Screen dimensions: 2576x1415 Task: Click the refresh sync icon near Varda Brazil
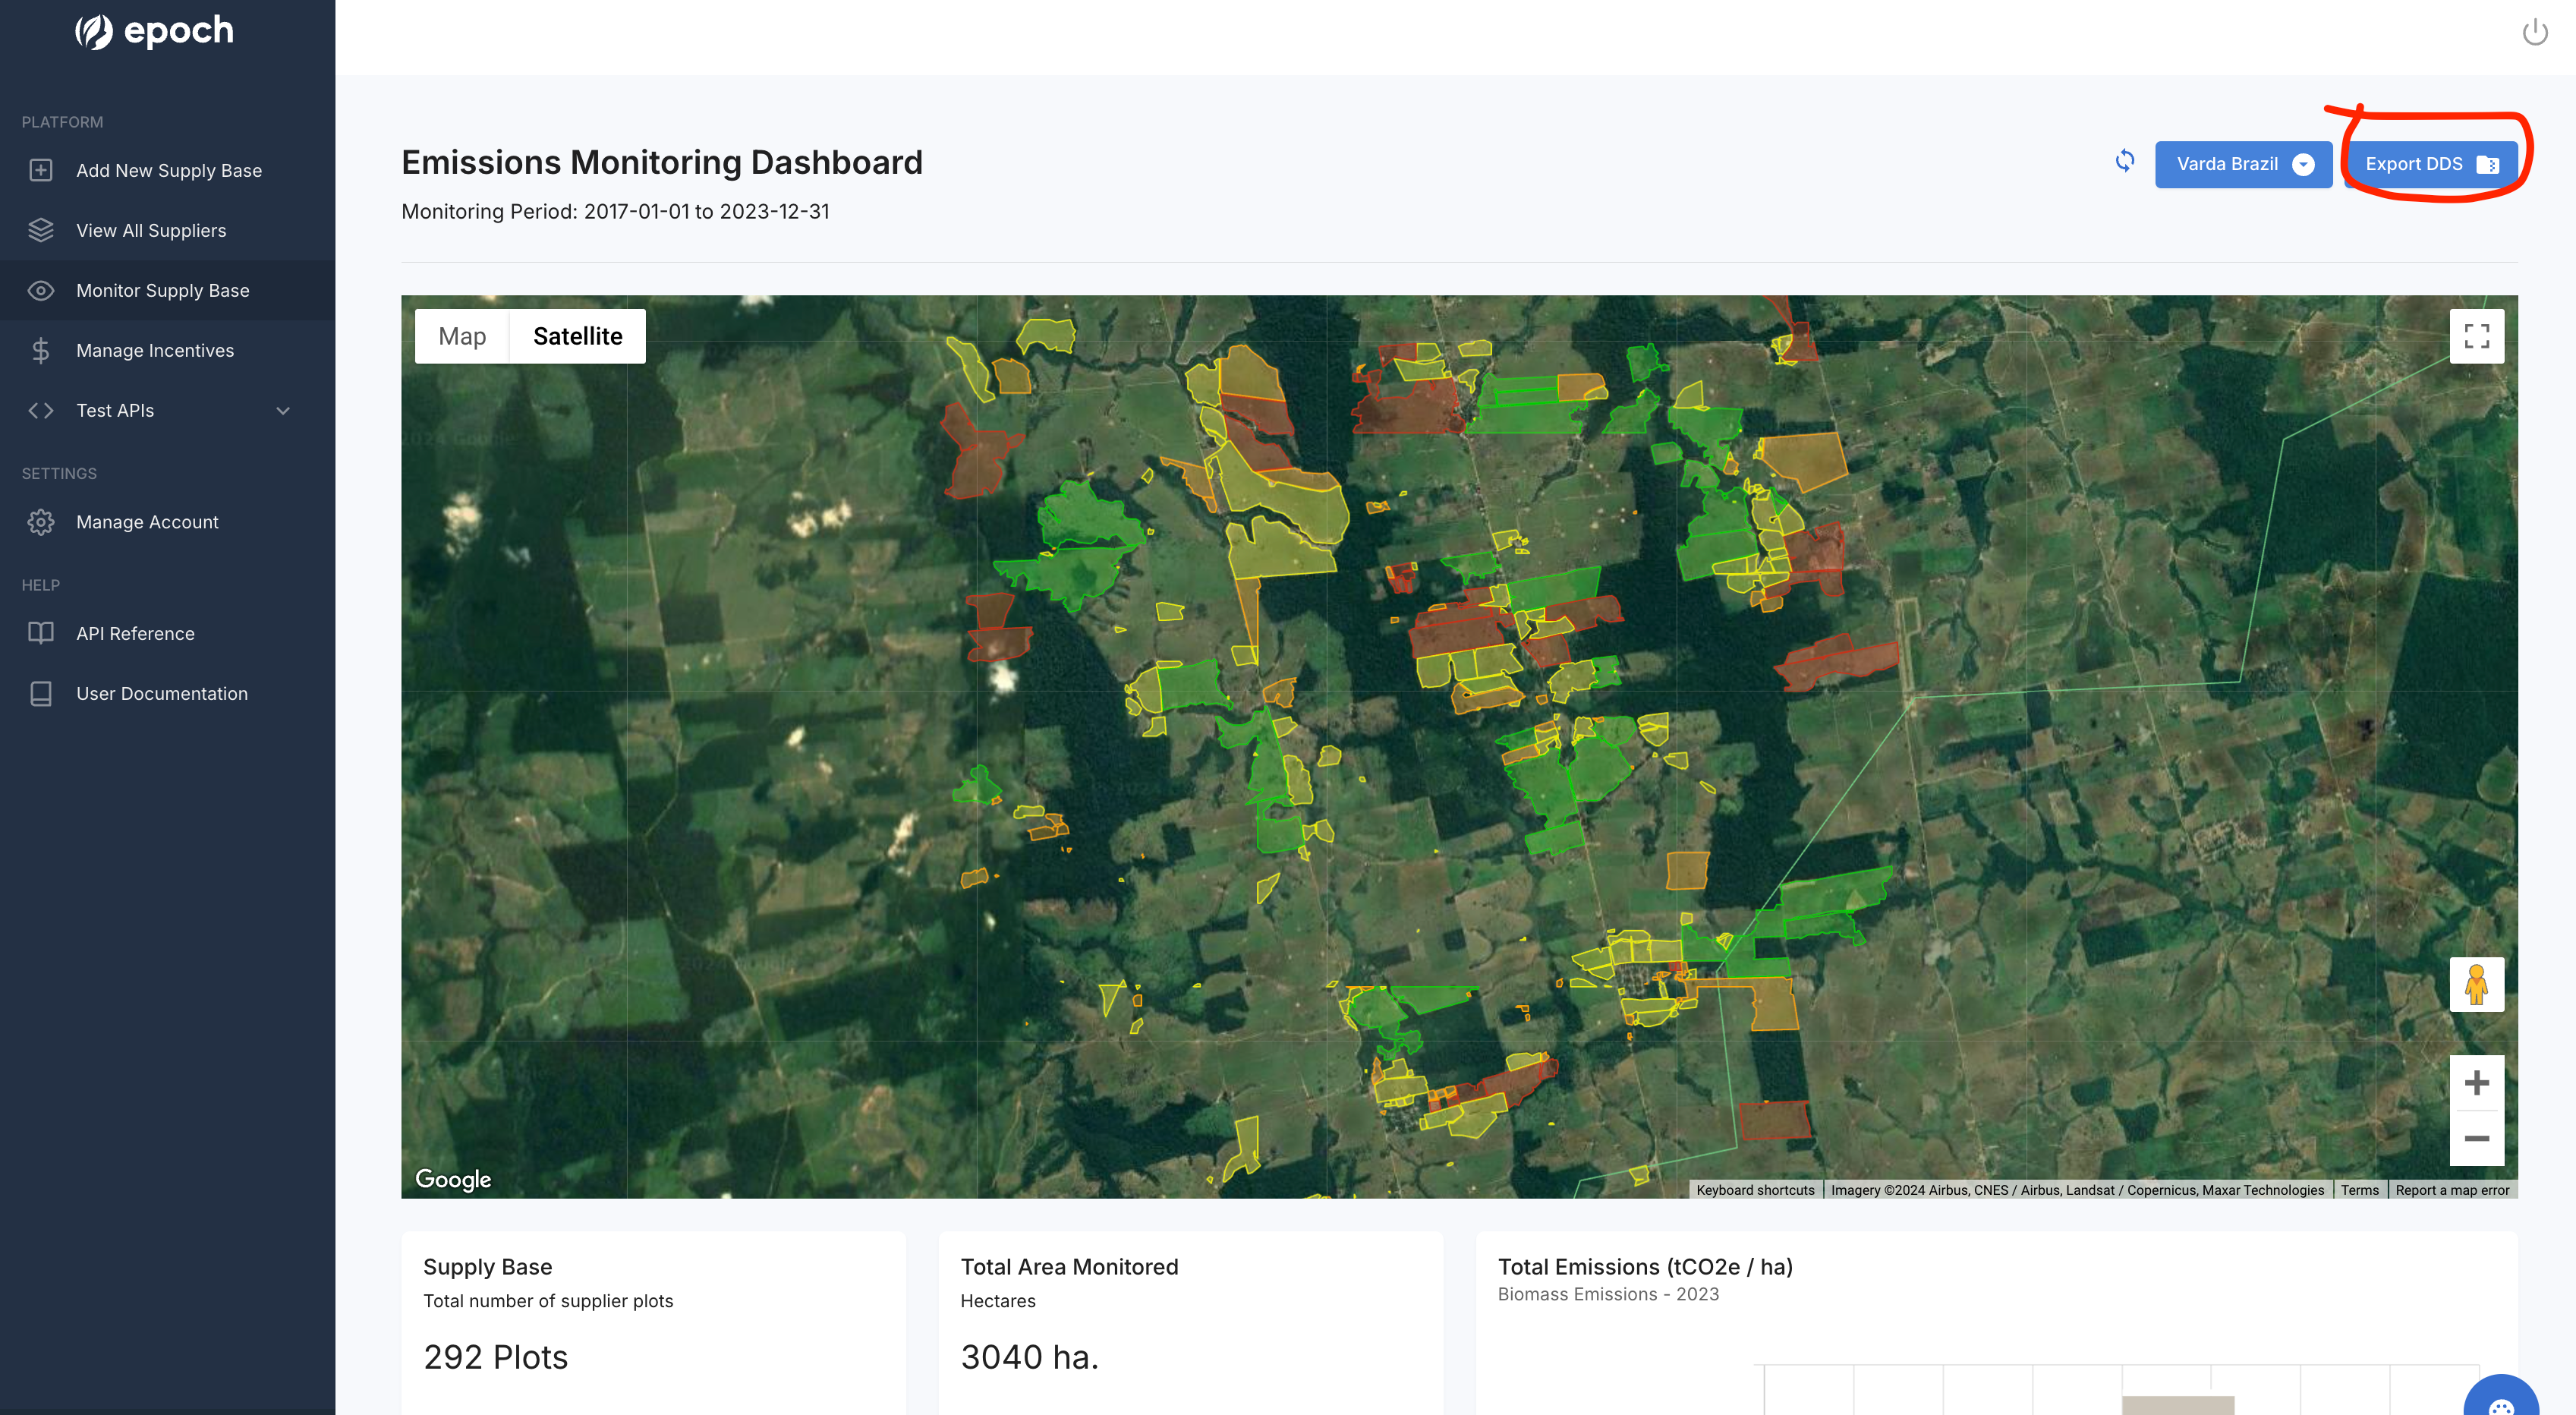[2124, 161]
